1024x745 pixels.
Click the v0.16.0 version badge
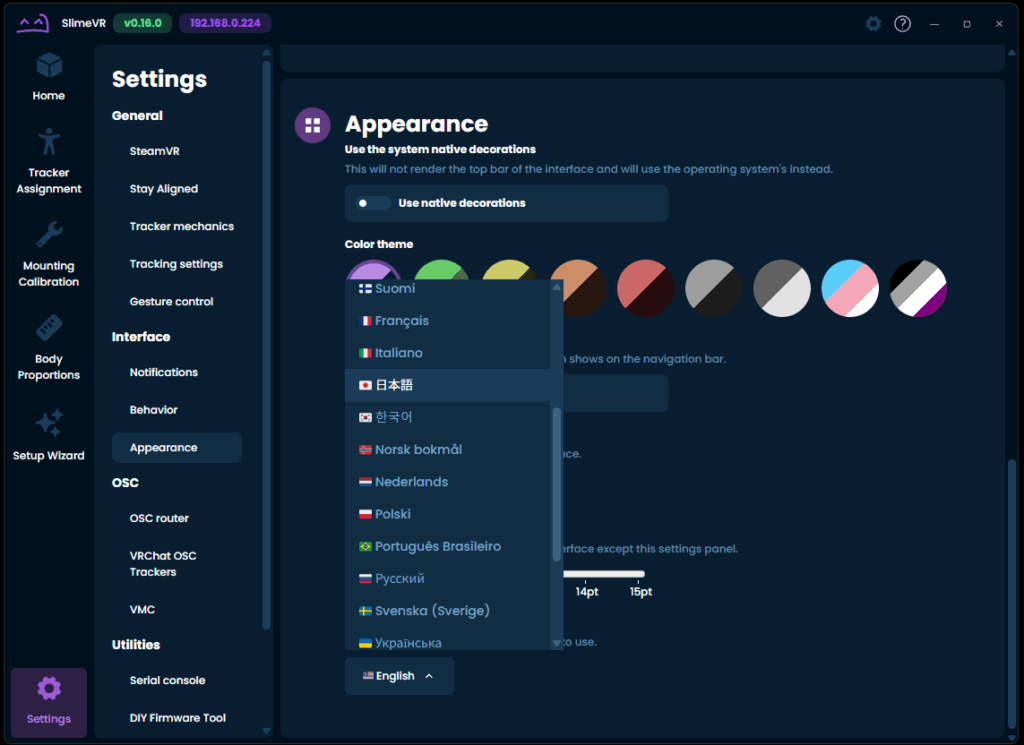click(142, 23)
